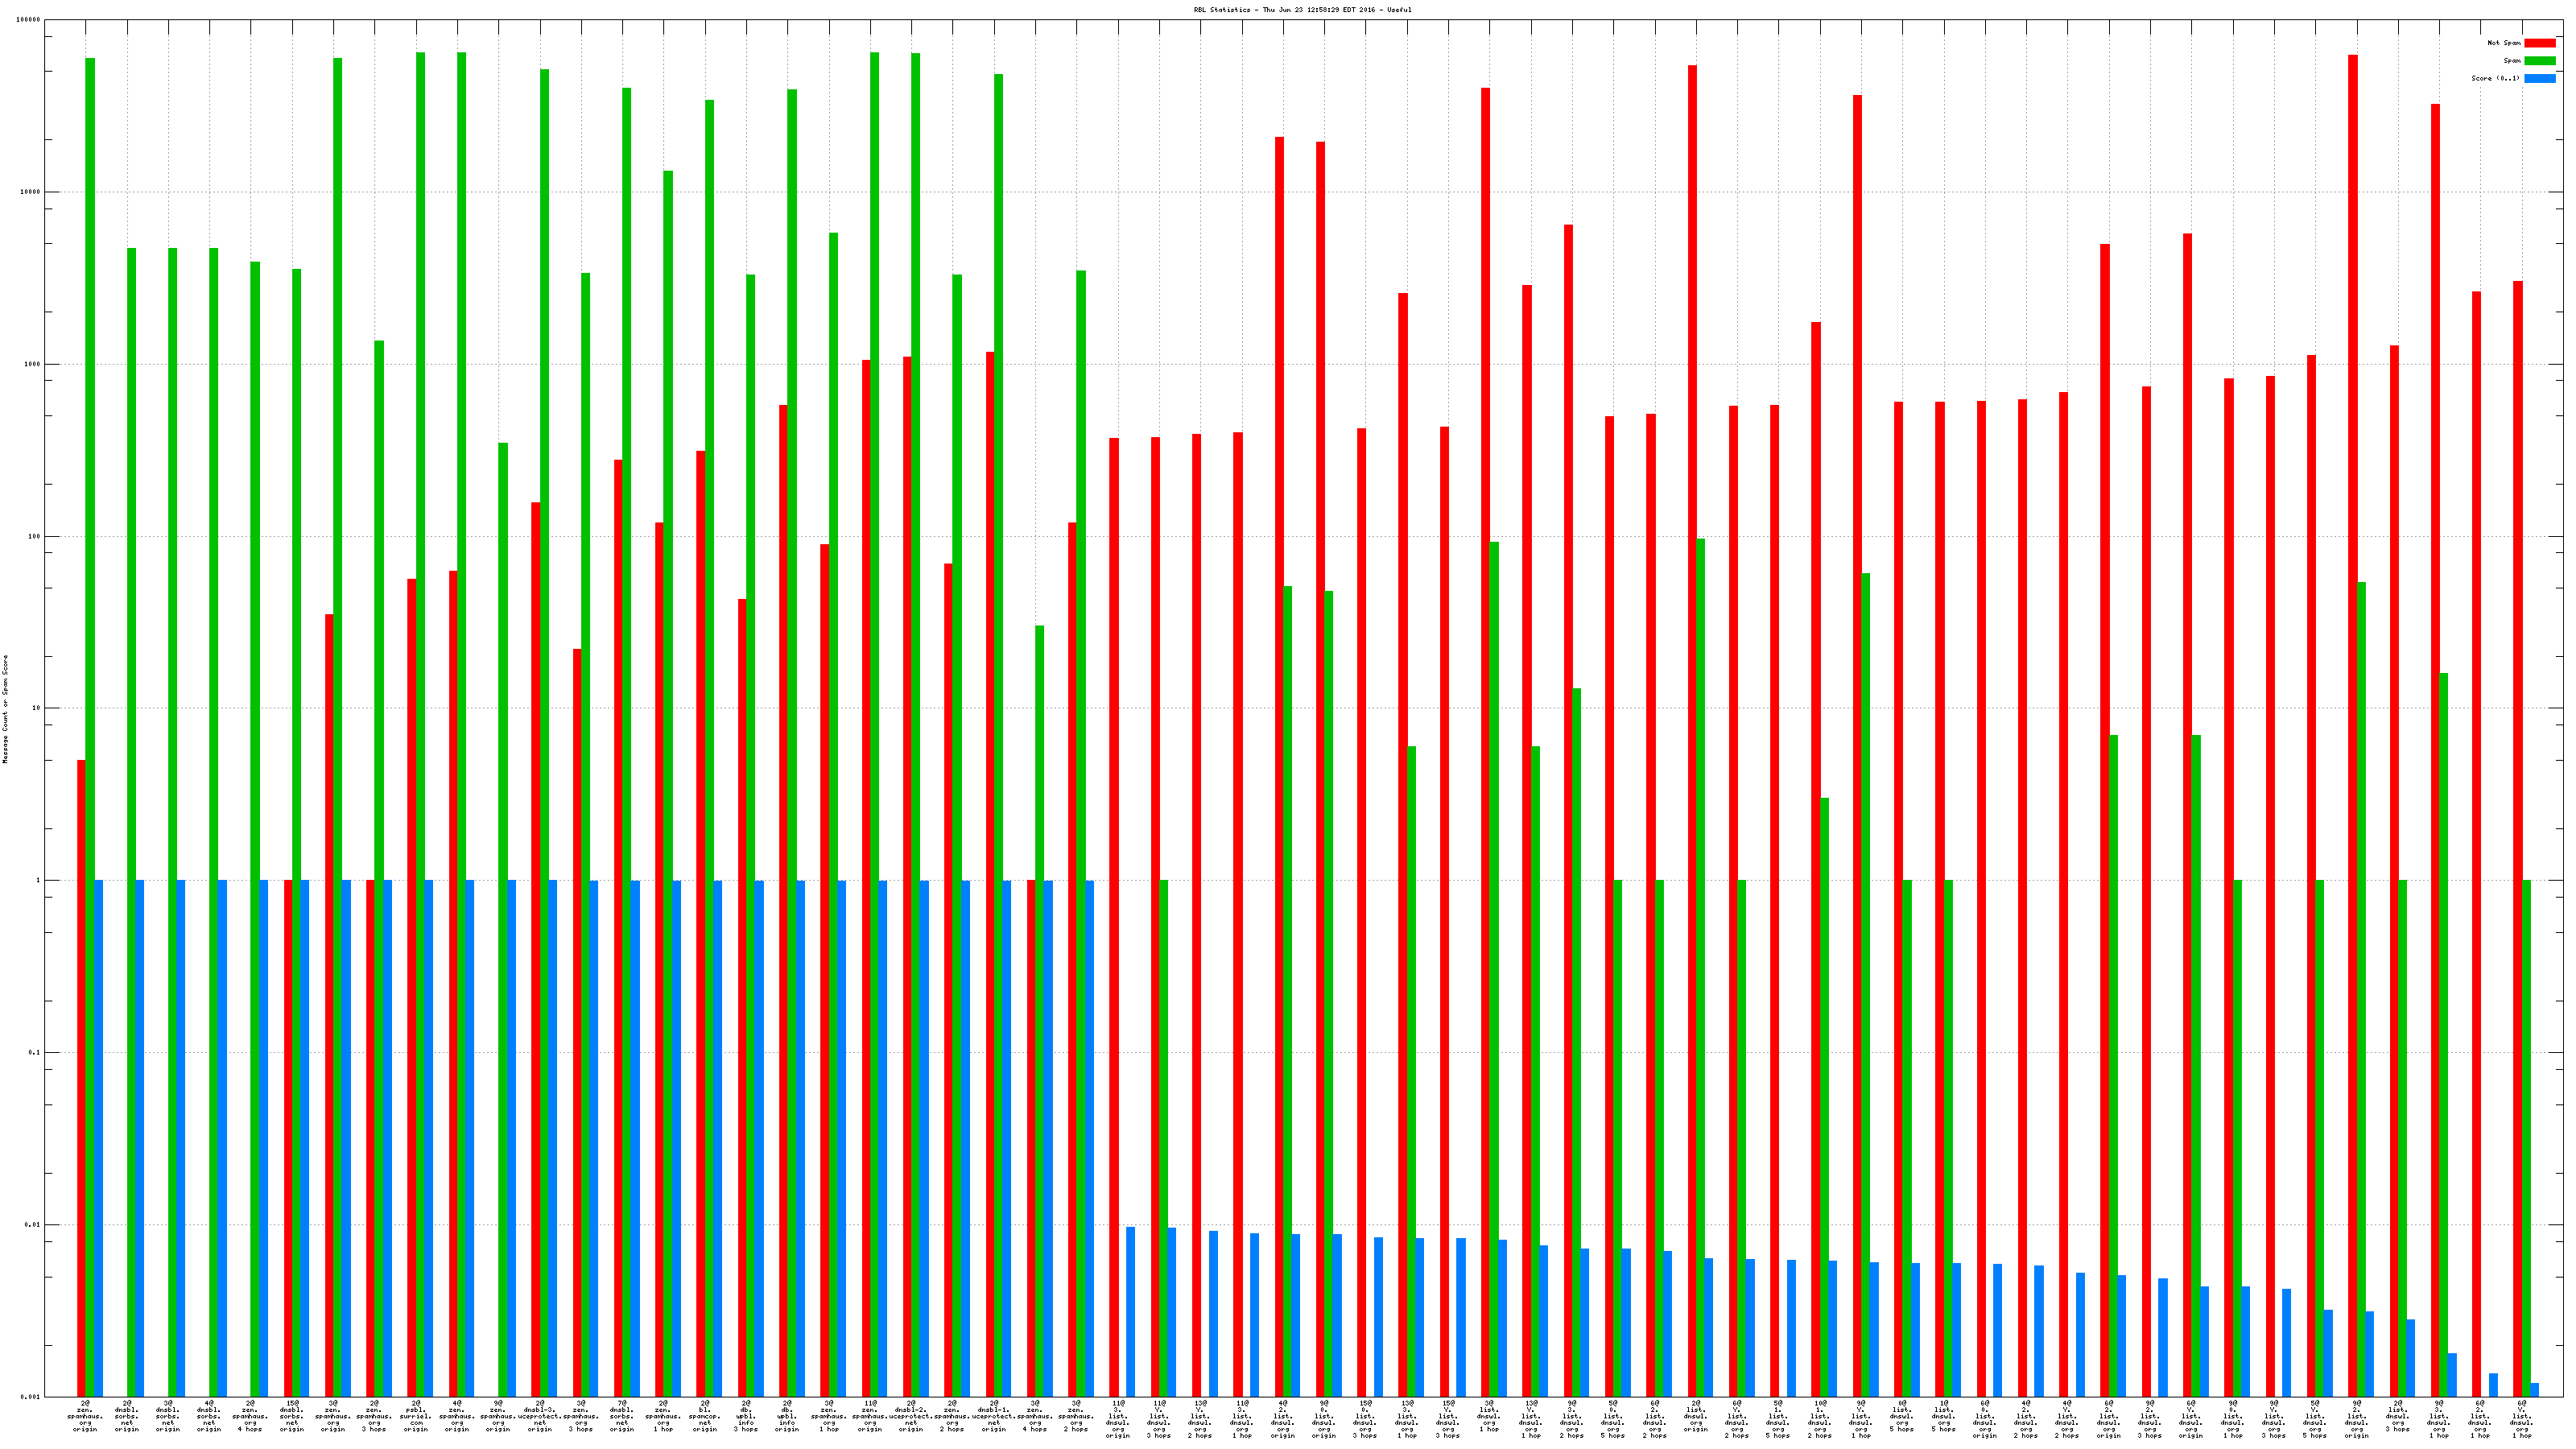Click the vertical Message Count axis label
The height and width of the screenshot is (1449, 2576).
5,709
